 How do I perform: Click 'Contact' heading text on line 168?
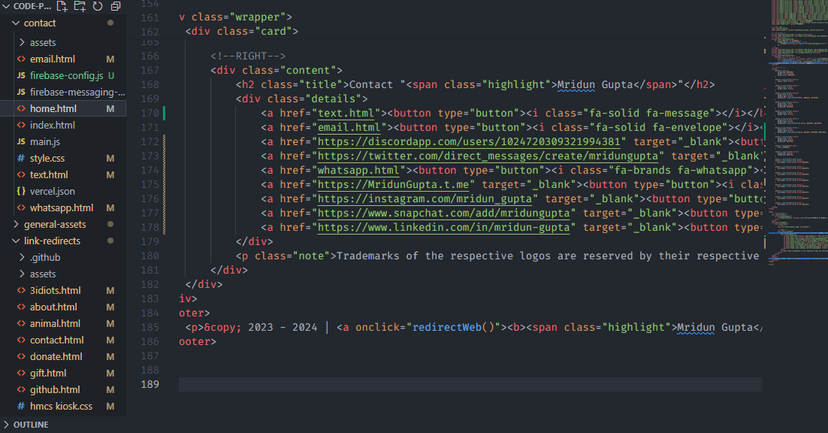[371, 84]
